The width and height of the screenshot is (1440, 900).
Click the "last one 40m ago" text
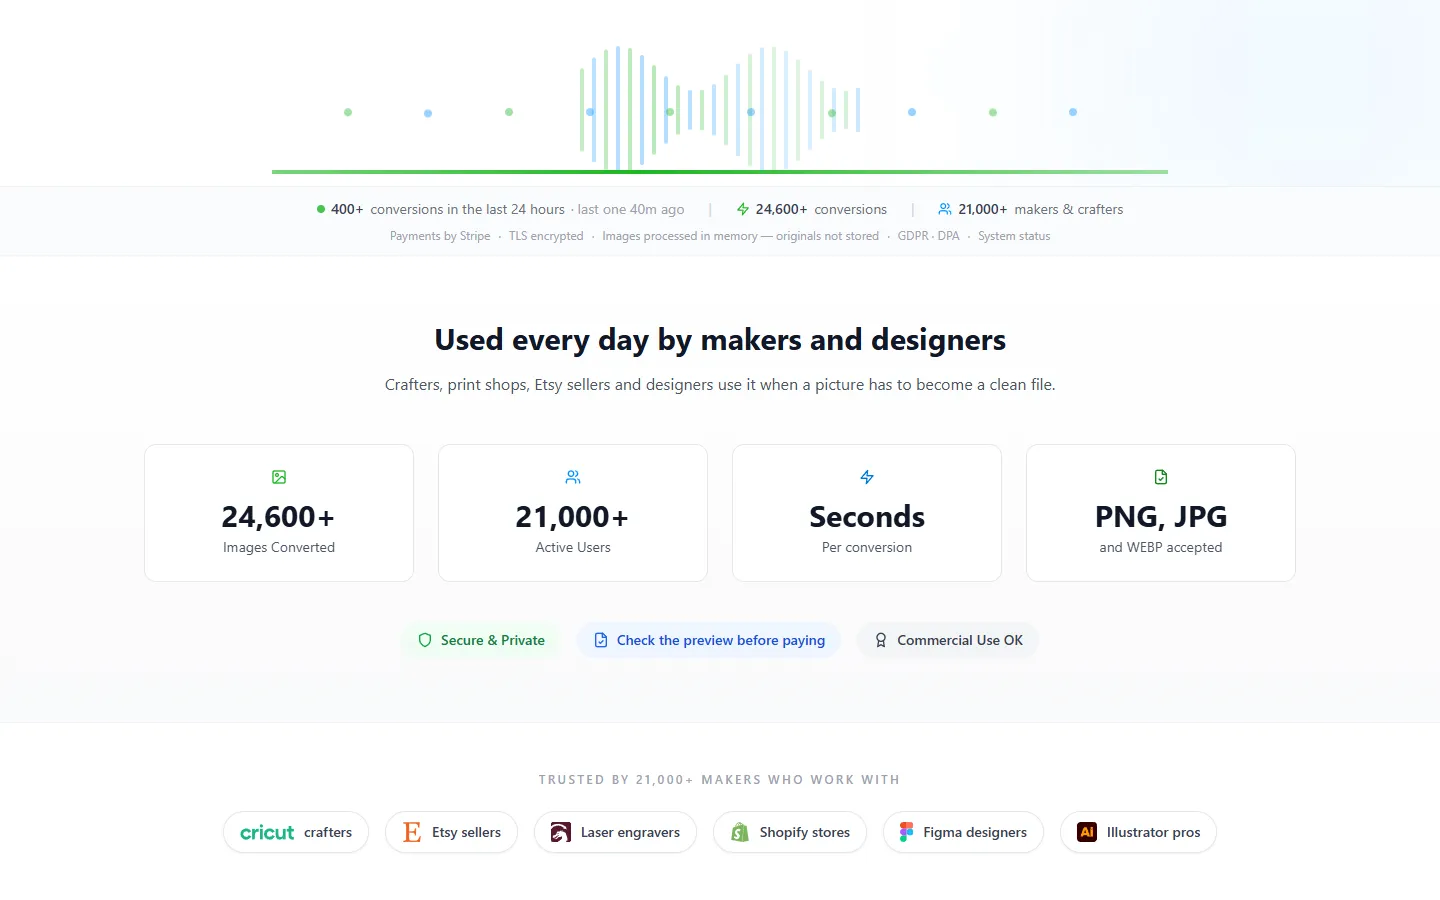[x=631, y=209]
